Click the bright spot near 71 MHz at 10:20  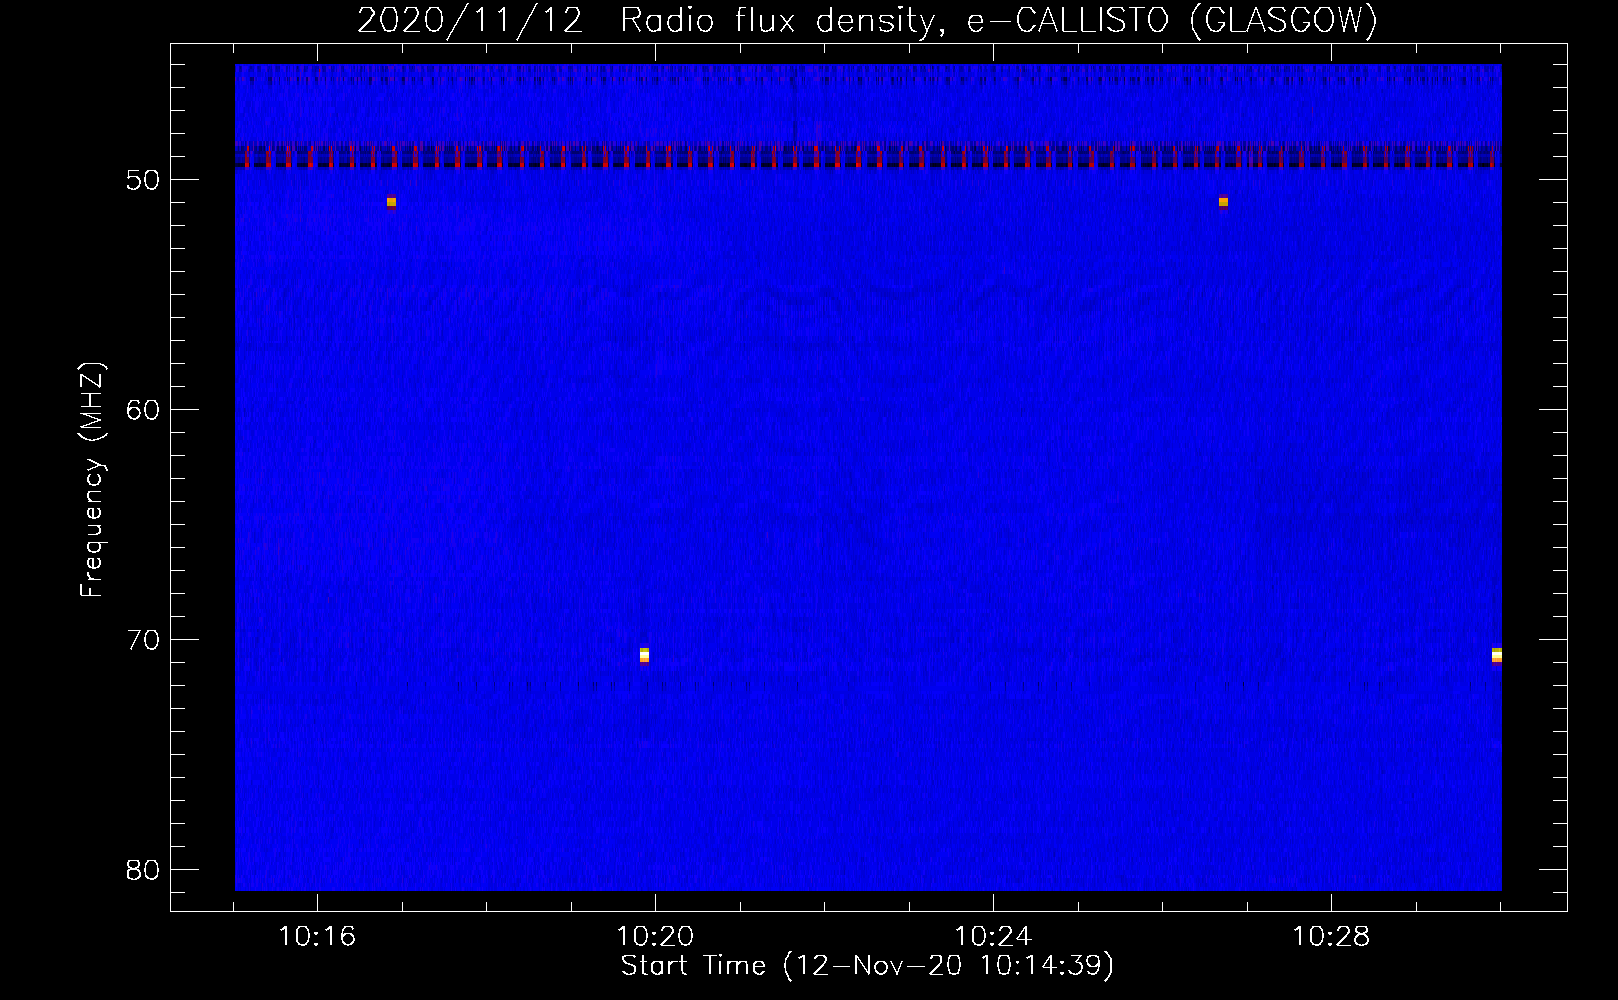[644, 655]
